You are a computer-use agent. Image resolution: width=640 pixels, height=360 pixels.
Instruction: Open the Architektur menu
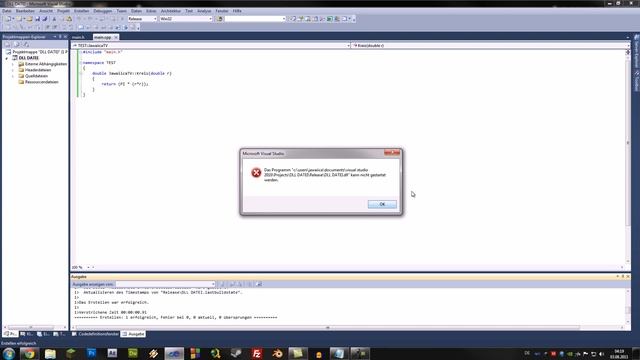click(x=171, y=11)
